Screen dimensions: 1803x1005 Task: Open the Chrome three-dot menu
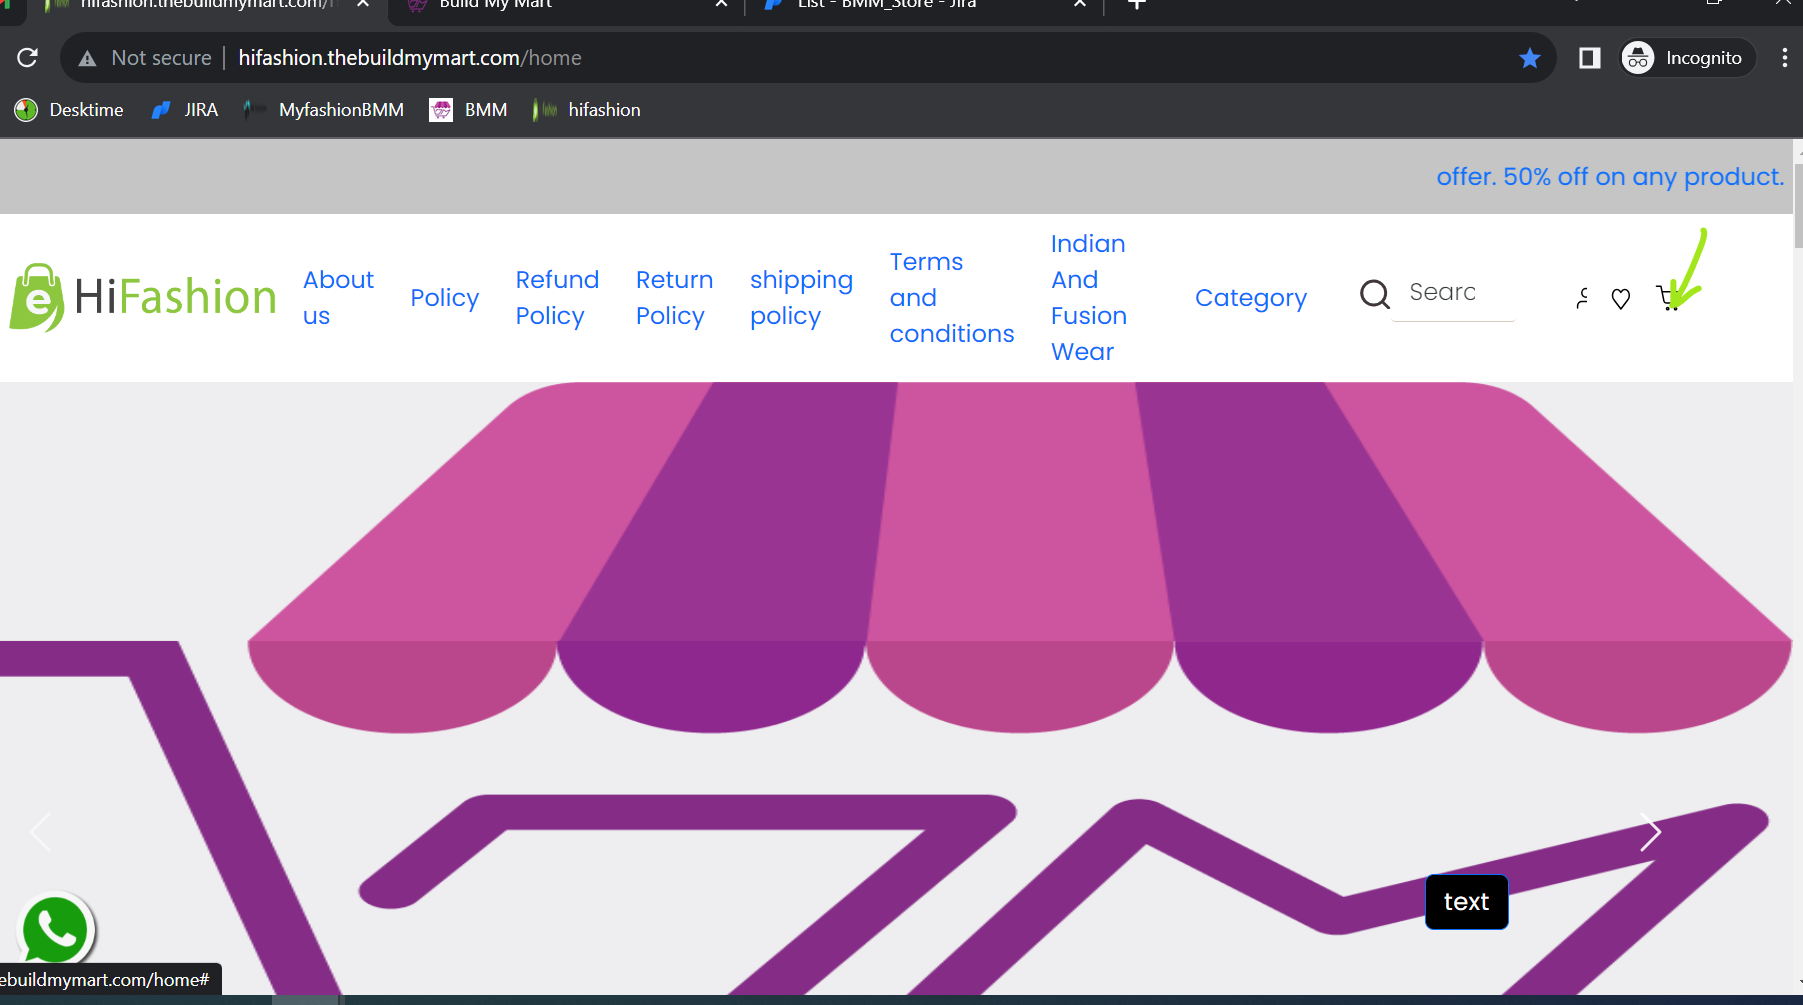coord(1784,58)
